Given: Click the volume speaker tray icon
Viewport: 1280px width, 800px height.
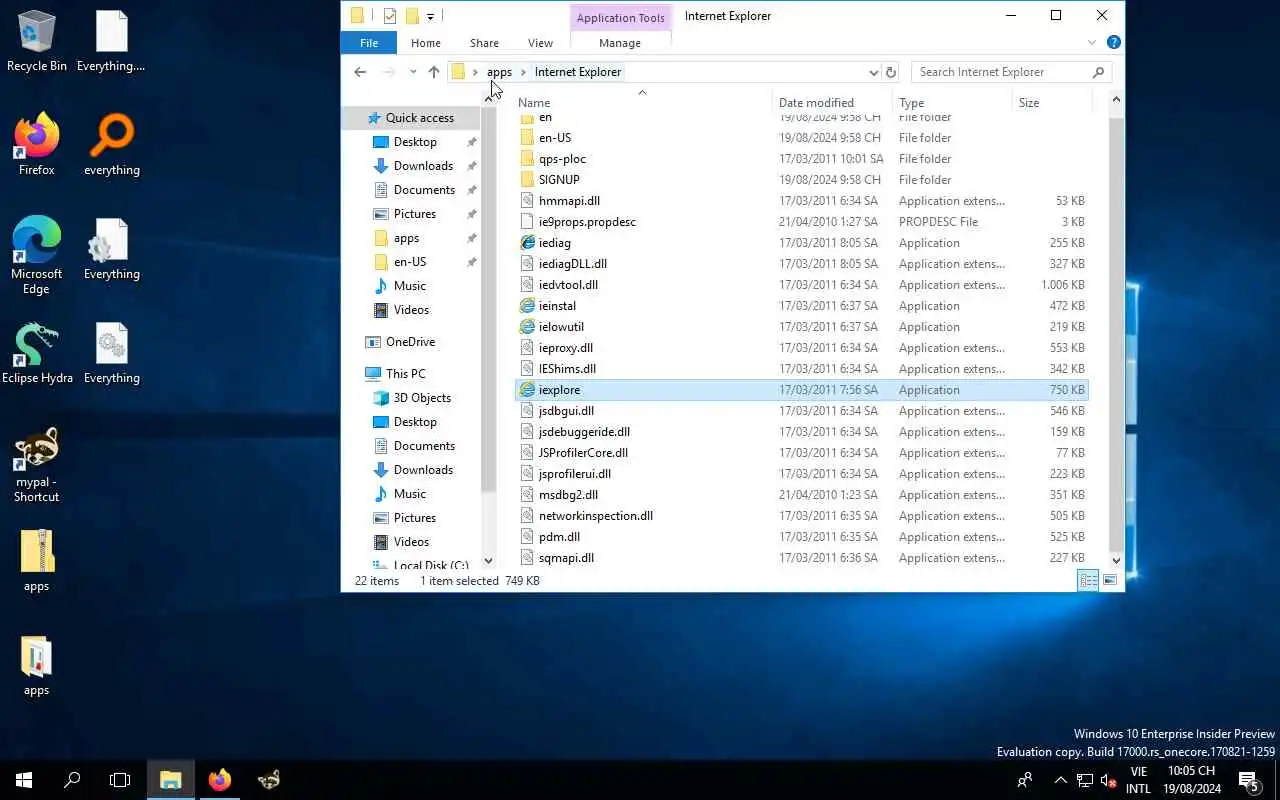Looking at the screenshot, I should pos(1108,780).
